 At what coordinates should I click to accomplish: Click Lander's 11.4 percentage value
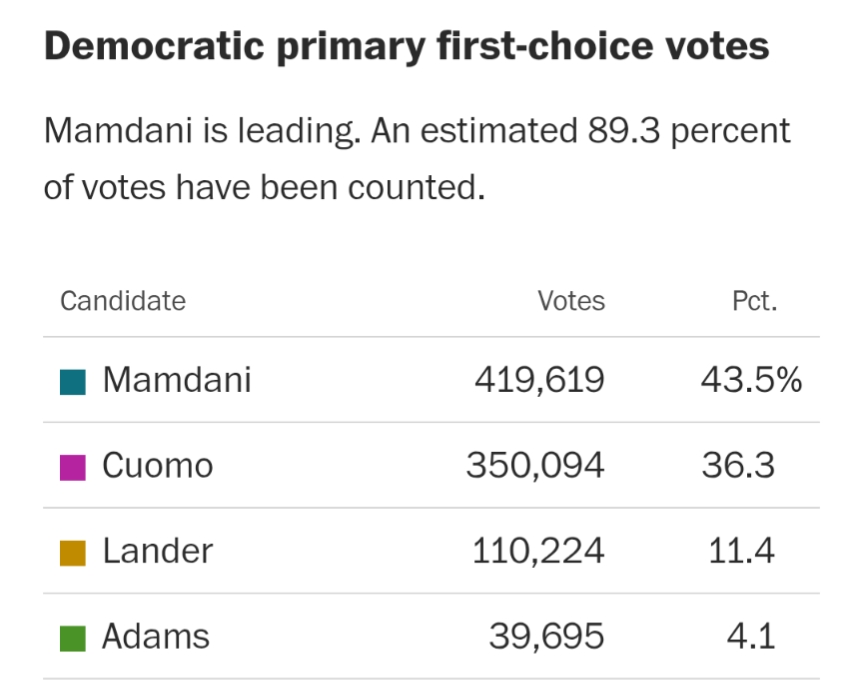(x=741, y=551)
